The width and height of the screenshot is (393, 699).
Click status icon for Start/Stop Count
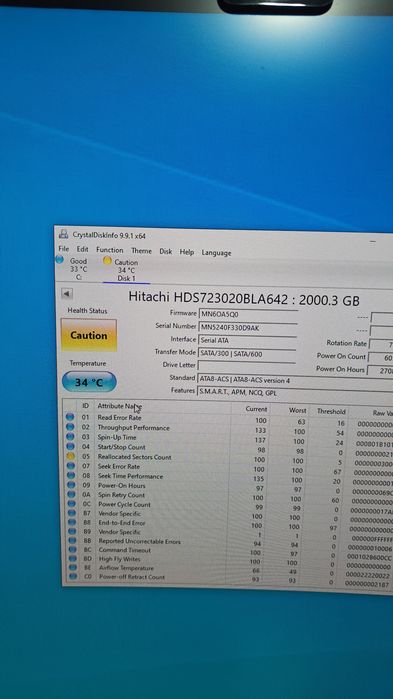coord(70,446)
